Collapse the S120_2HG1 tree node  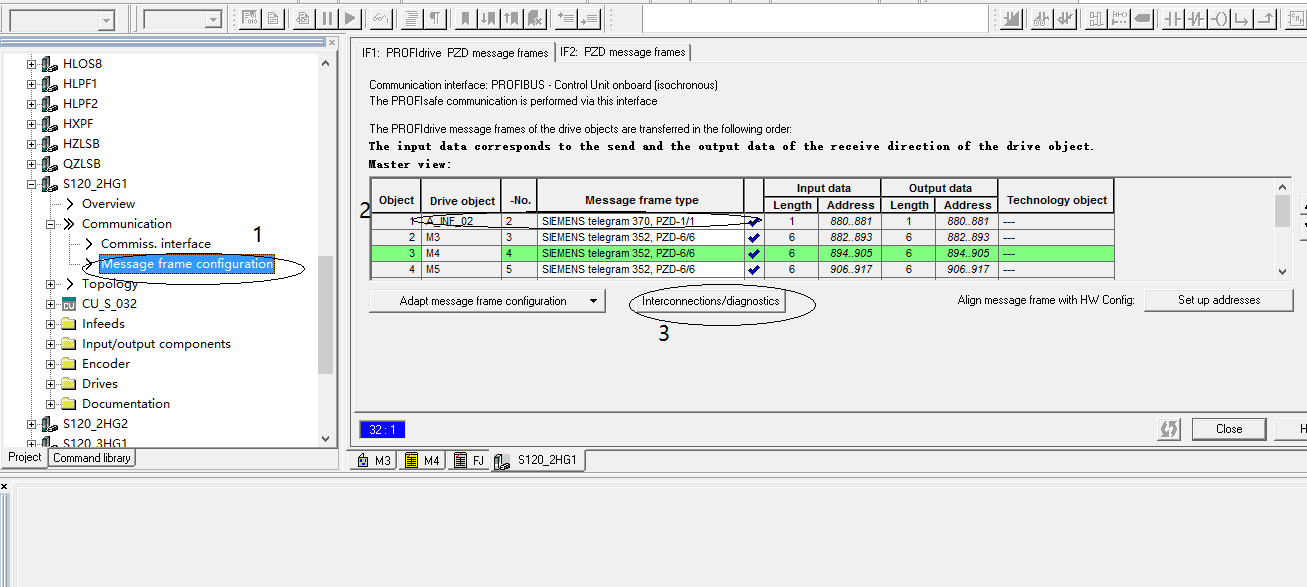[31, 184]
